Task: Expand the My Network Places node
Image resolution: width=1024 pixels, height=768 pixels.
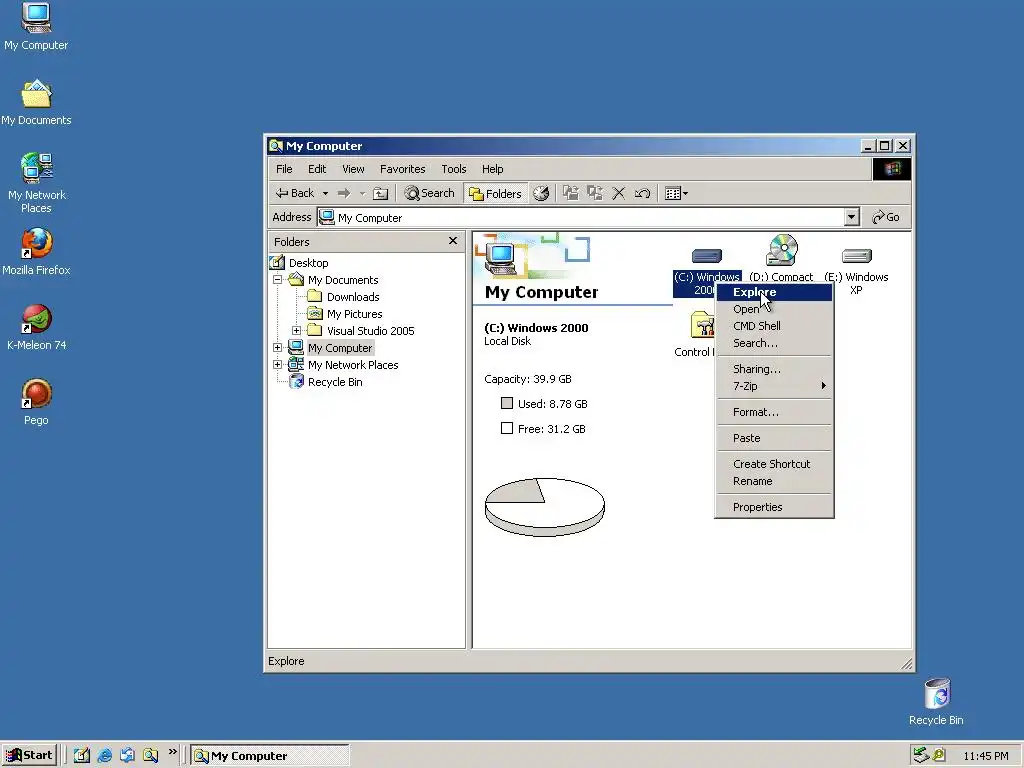Action: click(x=277, y=364)
